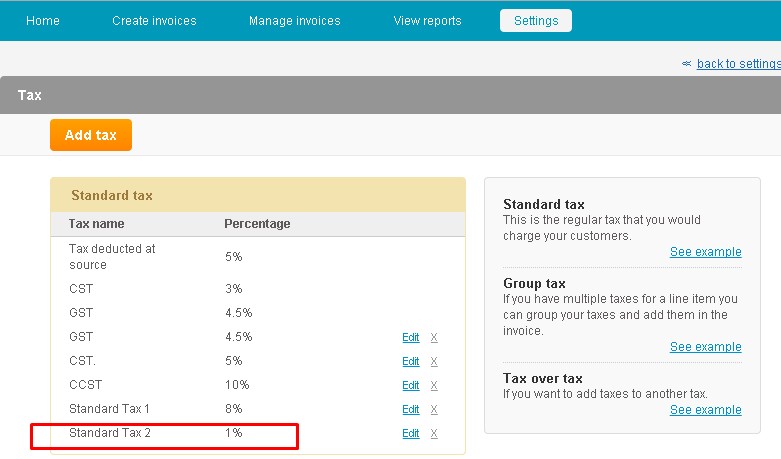Edit Standard Tax 1 entry
Screen dimensions: 781x459
click(x=410, y=409)
